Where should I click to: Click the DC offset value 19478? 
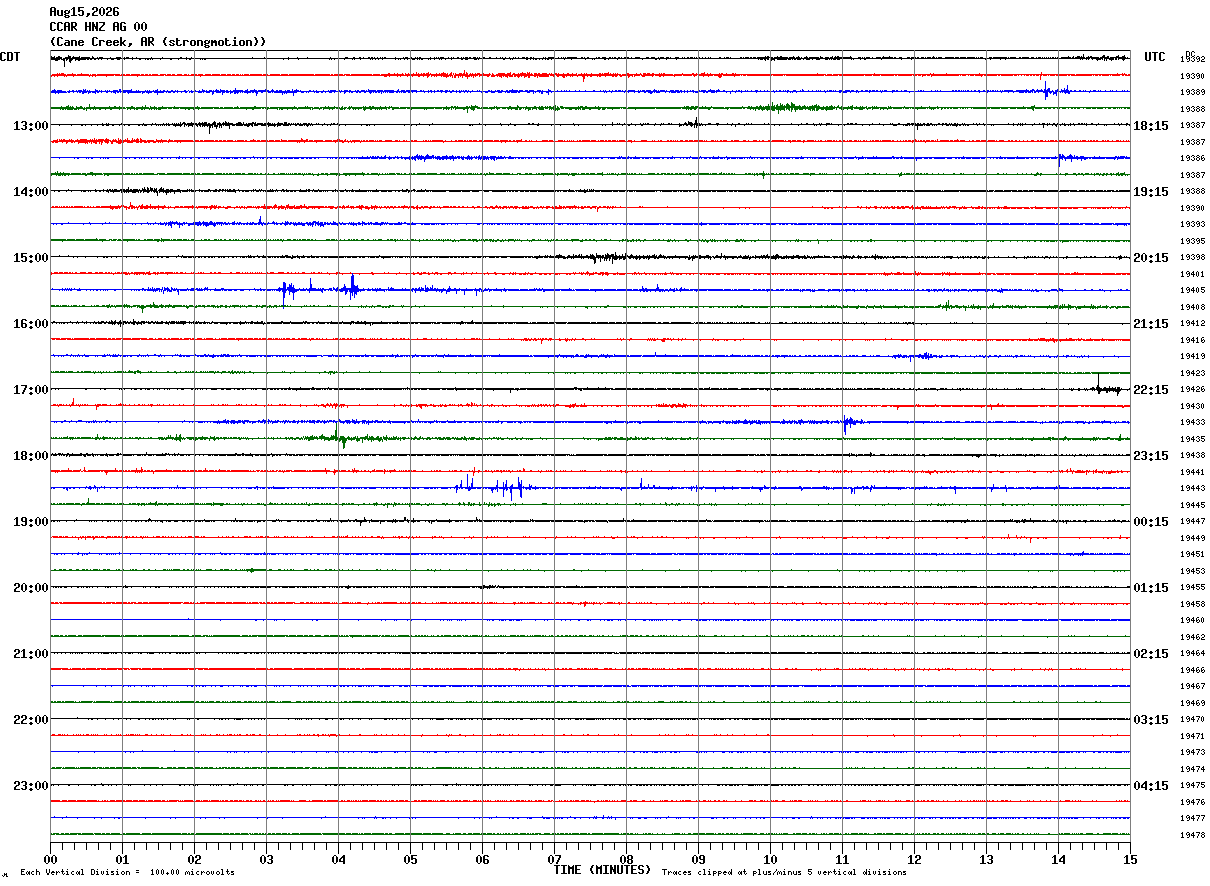pyautogui.click(x=1192, y=835)
